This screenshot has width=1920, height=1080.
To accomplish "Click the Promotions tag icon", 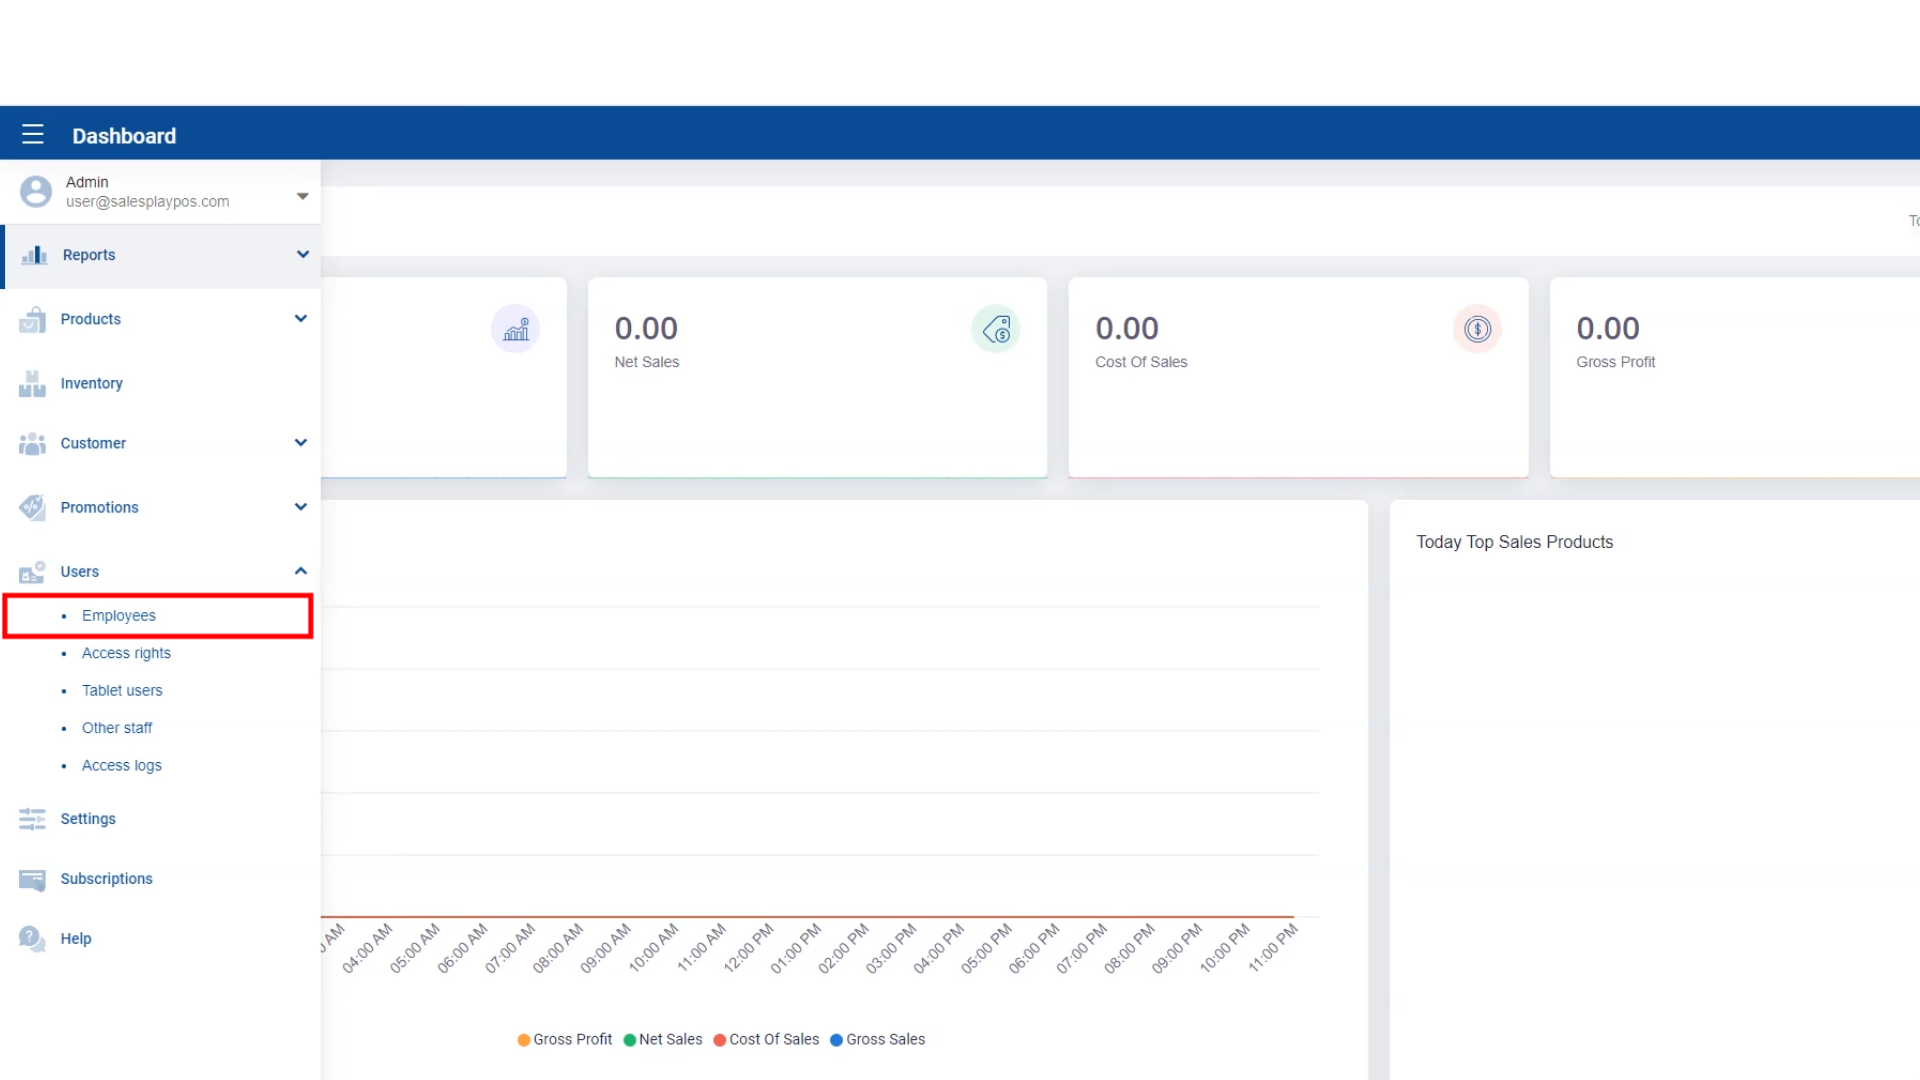I will (32, 507).
